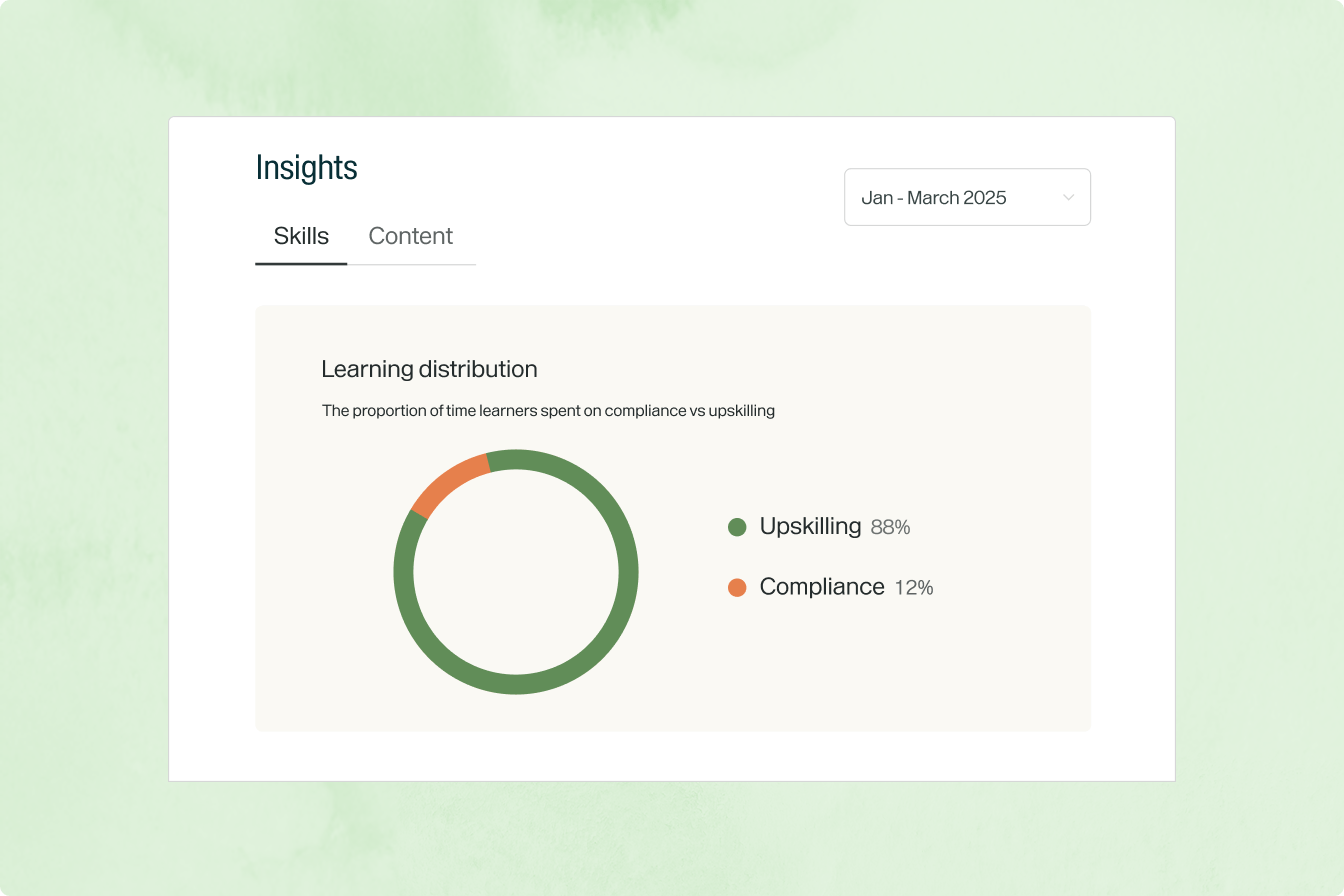
Task: Click the 12% Compliance value
Action: click(x=913, y=587)
